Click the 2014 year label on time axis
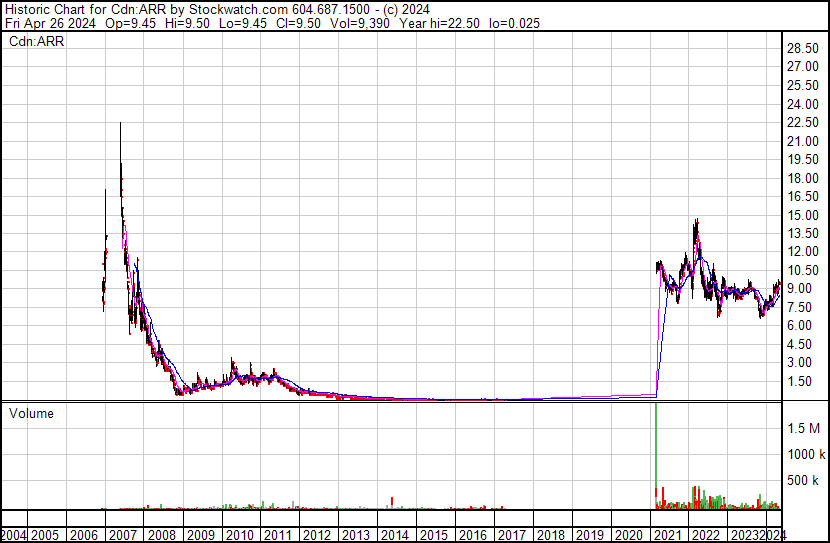This screenshot has width=830, height=543. click(x=395, y=535)
